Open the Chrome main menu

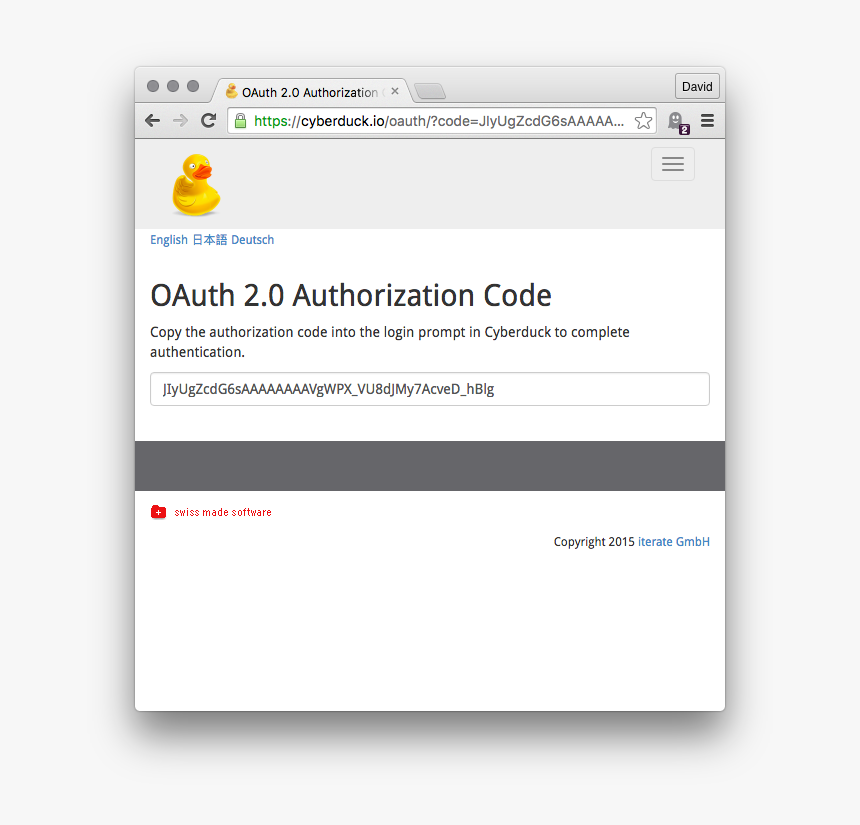[x=708, y=121]
